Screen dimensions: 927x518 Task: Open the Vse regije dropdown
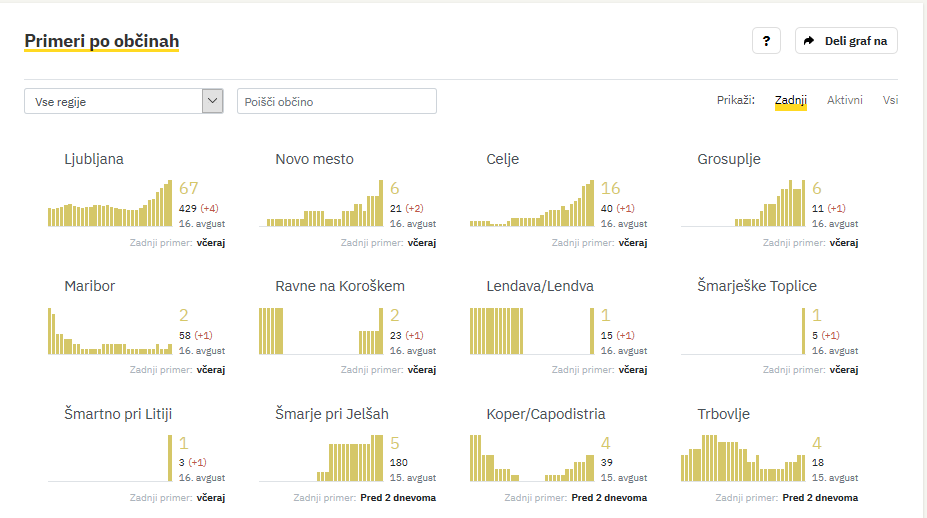[x=124, y=101]
